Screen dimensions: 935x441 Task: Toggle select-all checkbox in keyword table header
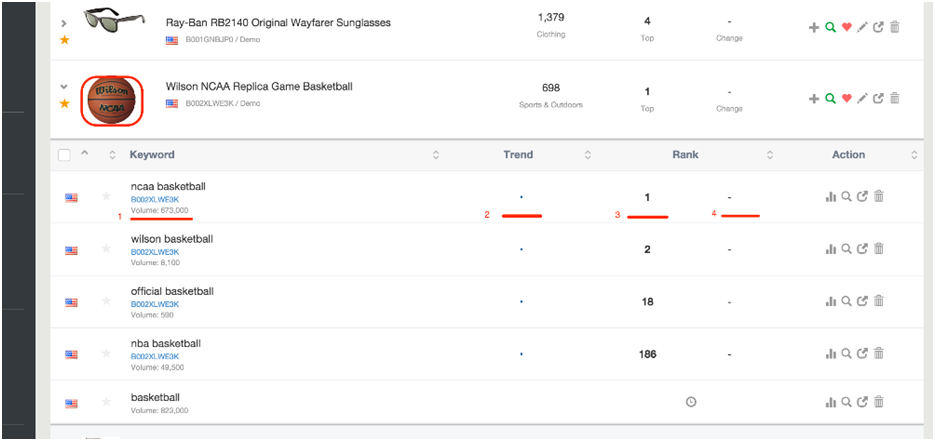pyautogui.click(x=64, y=155)
